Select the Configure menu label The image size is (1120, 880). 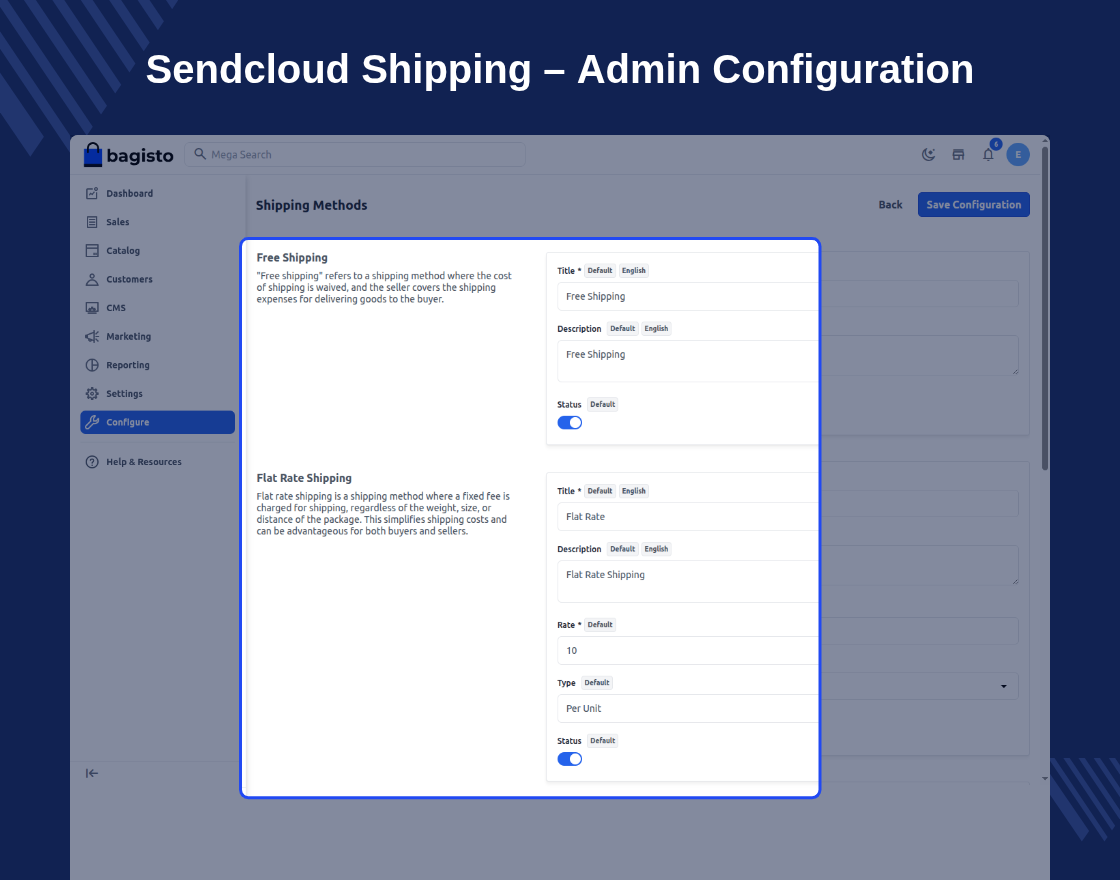[x=128, y=422]
